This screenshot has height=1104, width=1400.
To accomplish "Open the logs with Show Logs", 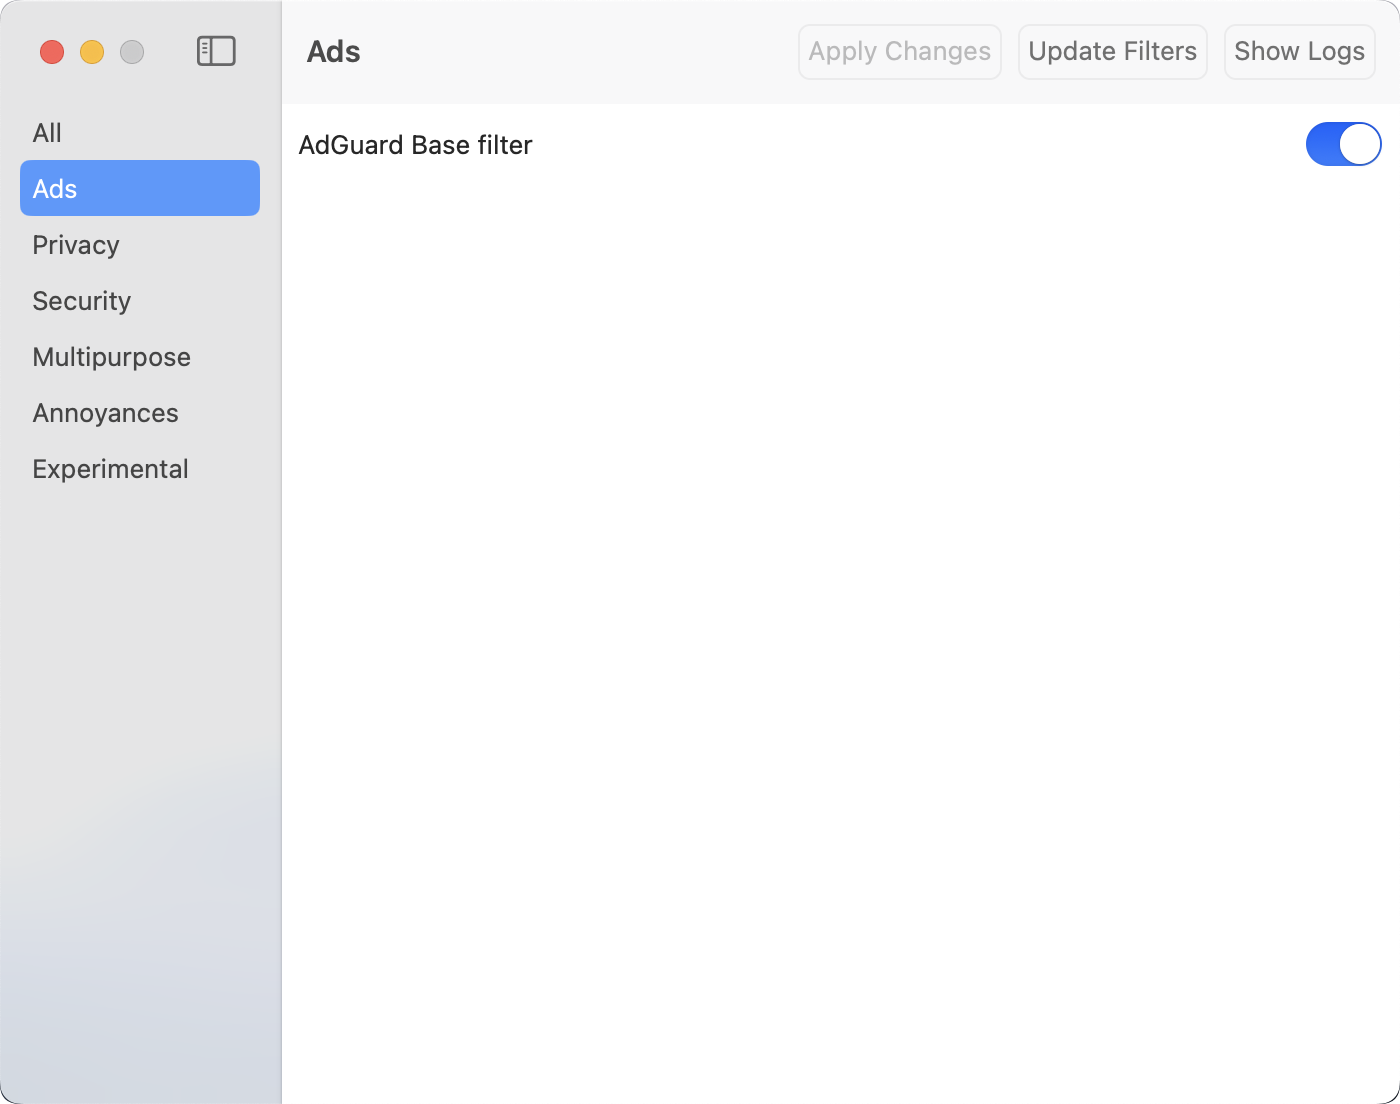I will tap(1299, 52).
